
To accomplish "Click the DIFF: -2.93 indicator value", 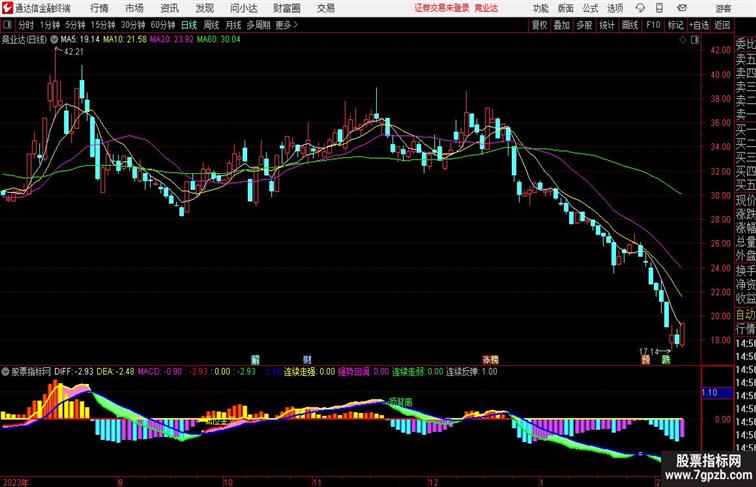I will point(74,372).
